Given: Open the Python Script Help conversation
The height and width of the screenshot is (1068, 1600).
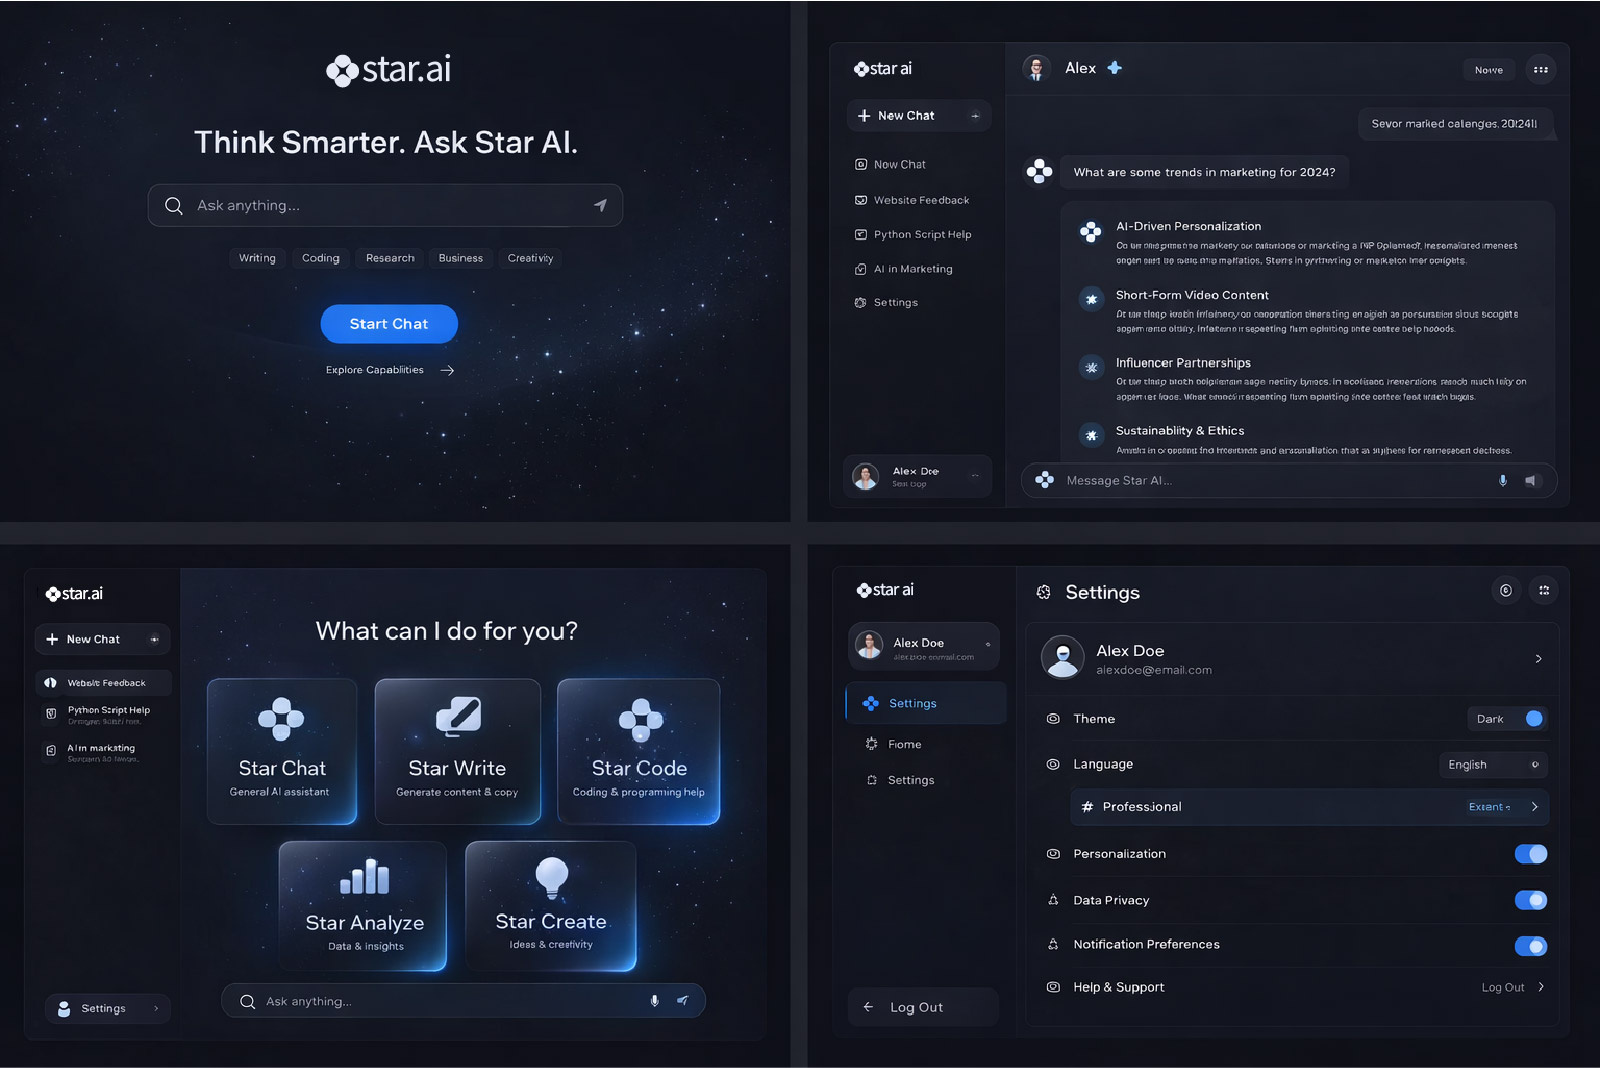Looking at the screenshot, I should (921, 234).
